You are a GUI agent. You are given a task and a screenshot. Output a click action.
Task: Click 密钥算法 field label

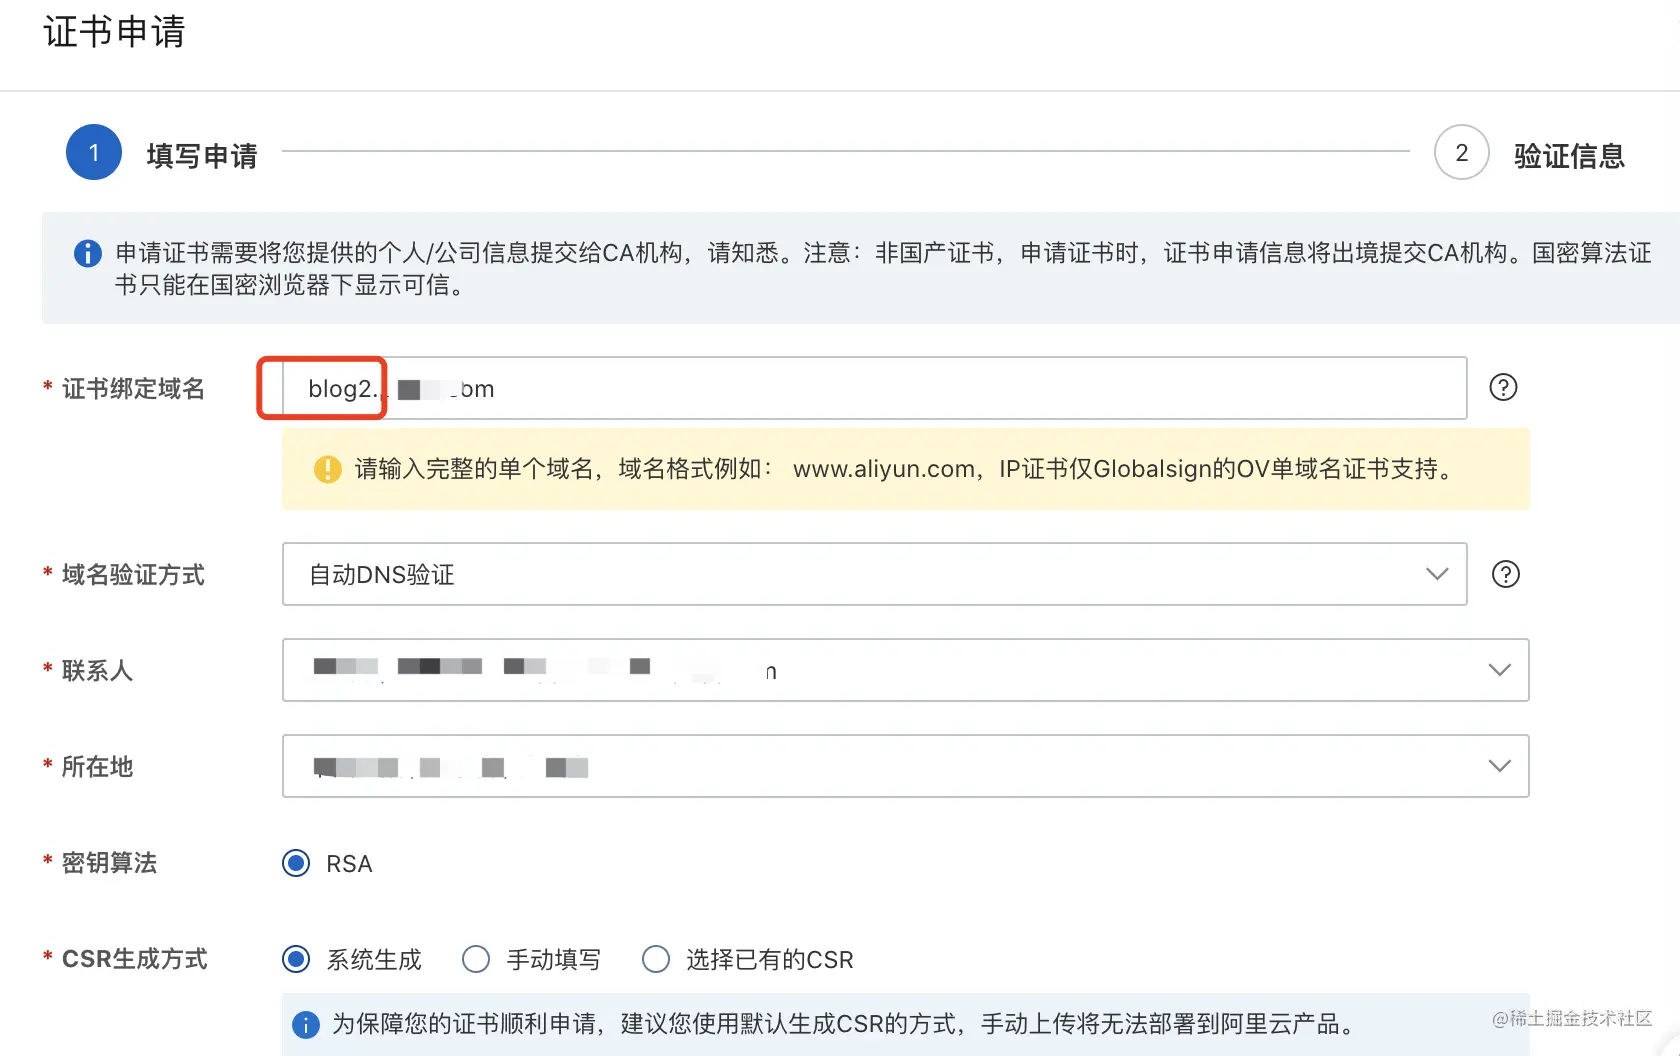tap(109, 863)
